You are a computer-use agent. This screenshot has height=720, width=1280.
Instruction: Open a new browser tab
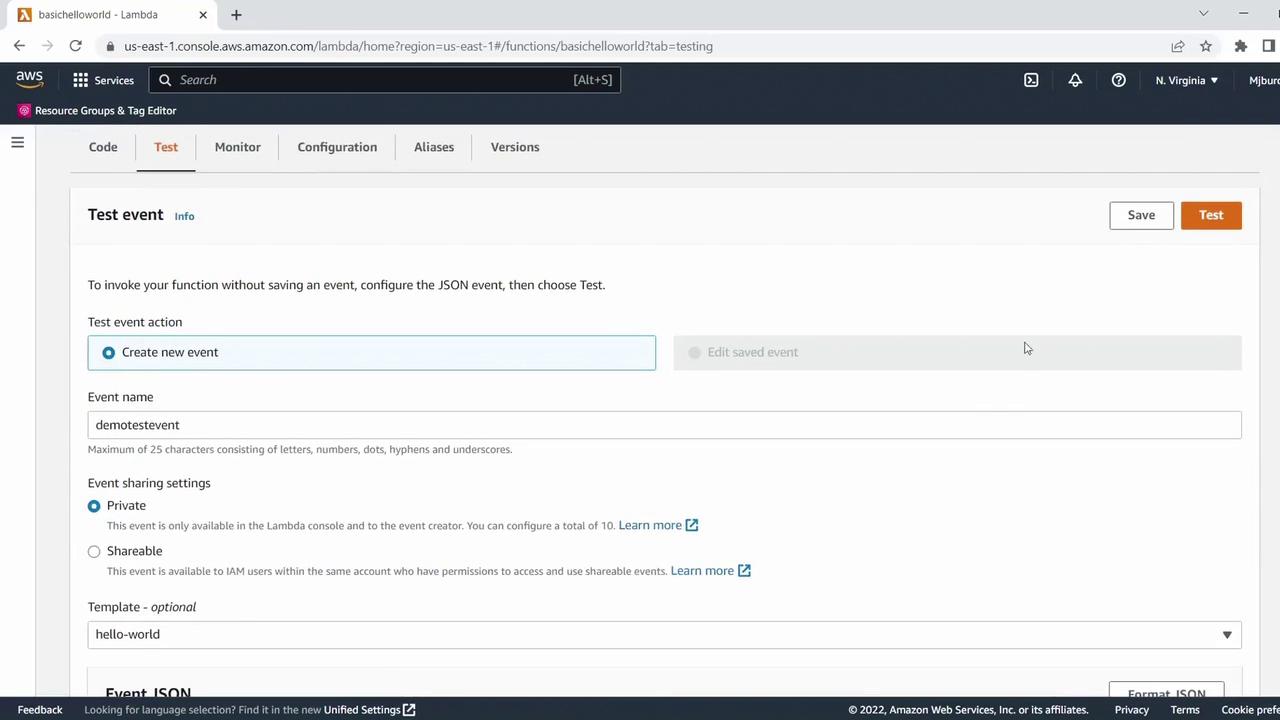point(236,15)
